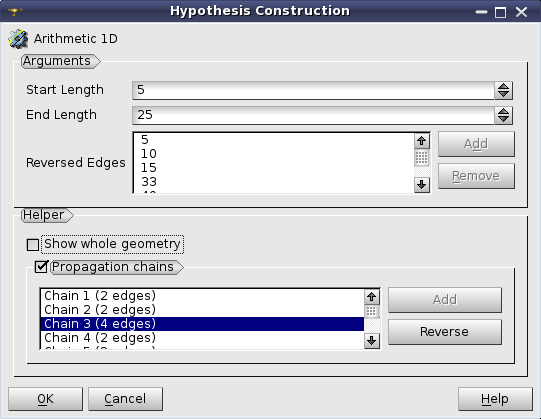Increase Start Length with the up arrow
This screenshot has height=419, width=541.
(503, 86)
